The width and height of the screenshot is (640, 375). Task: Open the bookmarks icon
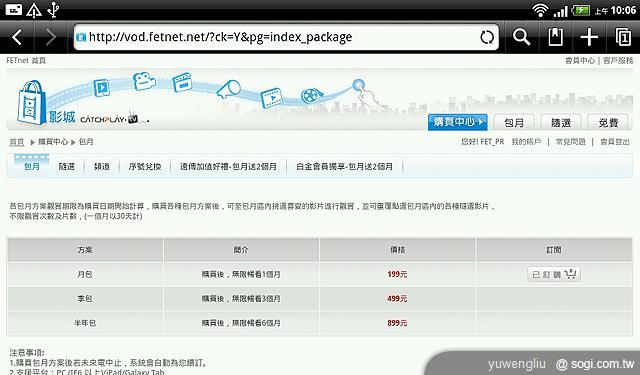coord(556,37)
